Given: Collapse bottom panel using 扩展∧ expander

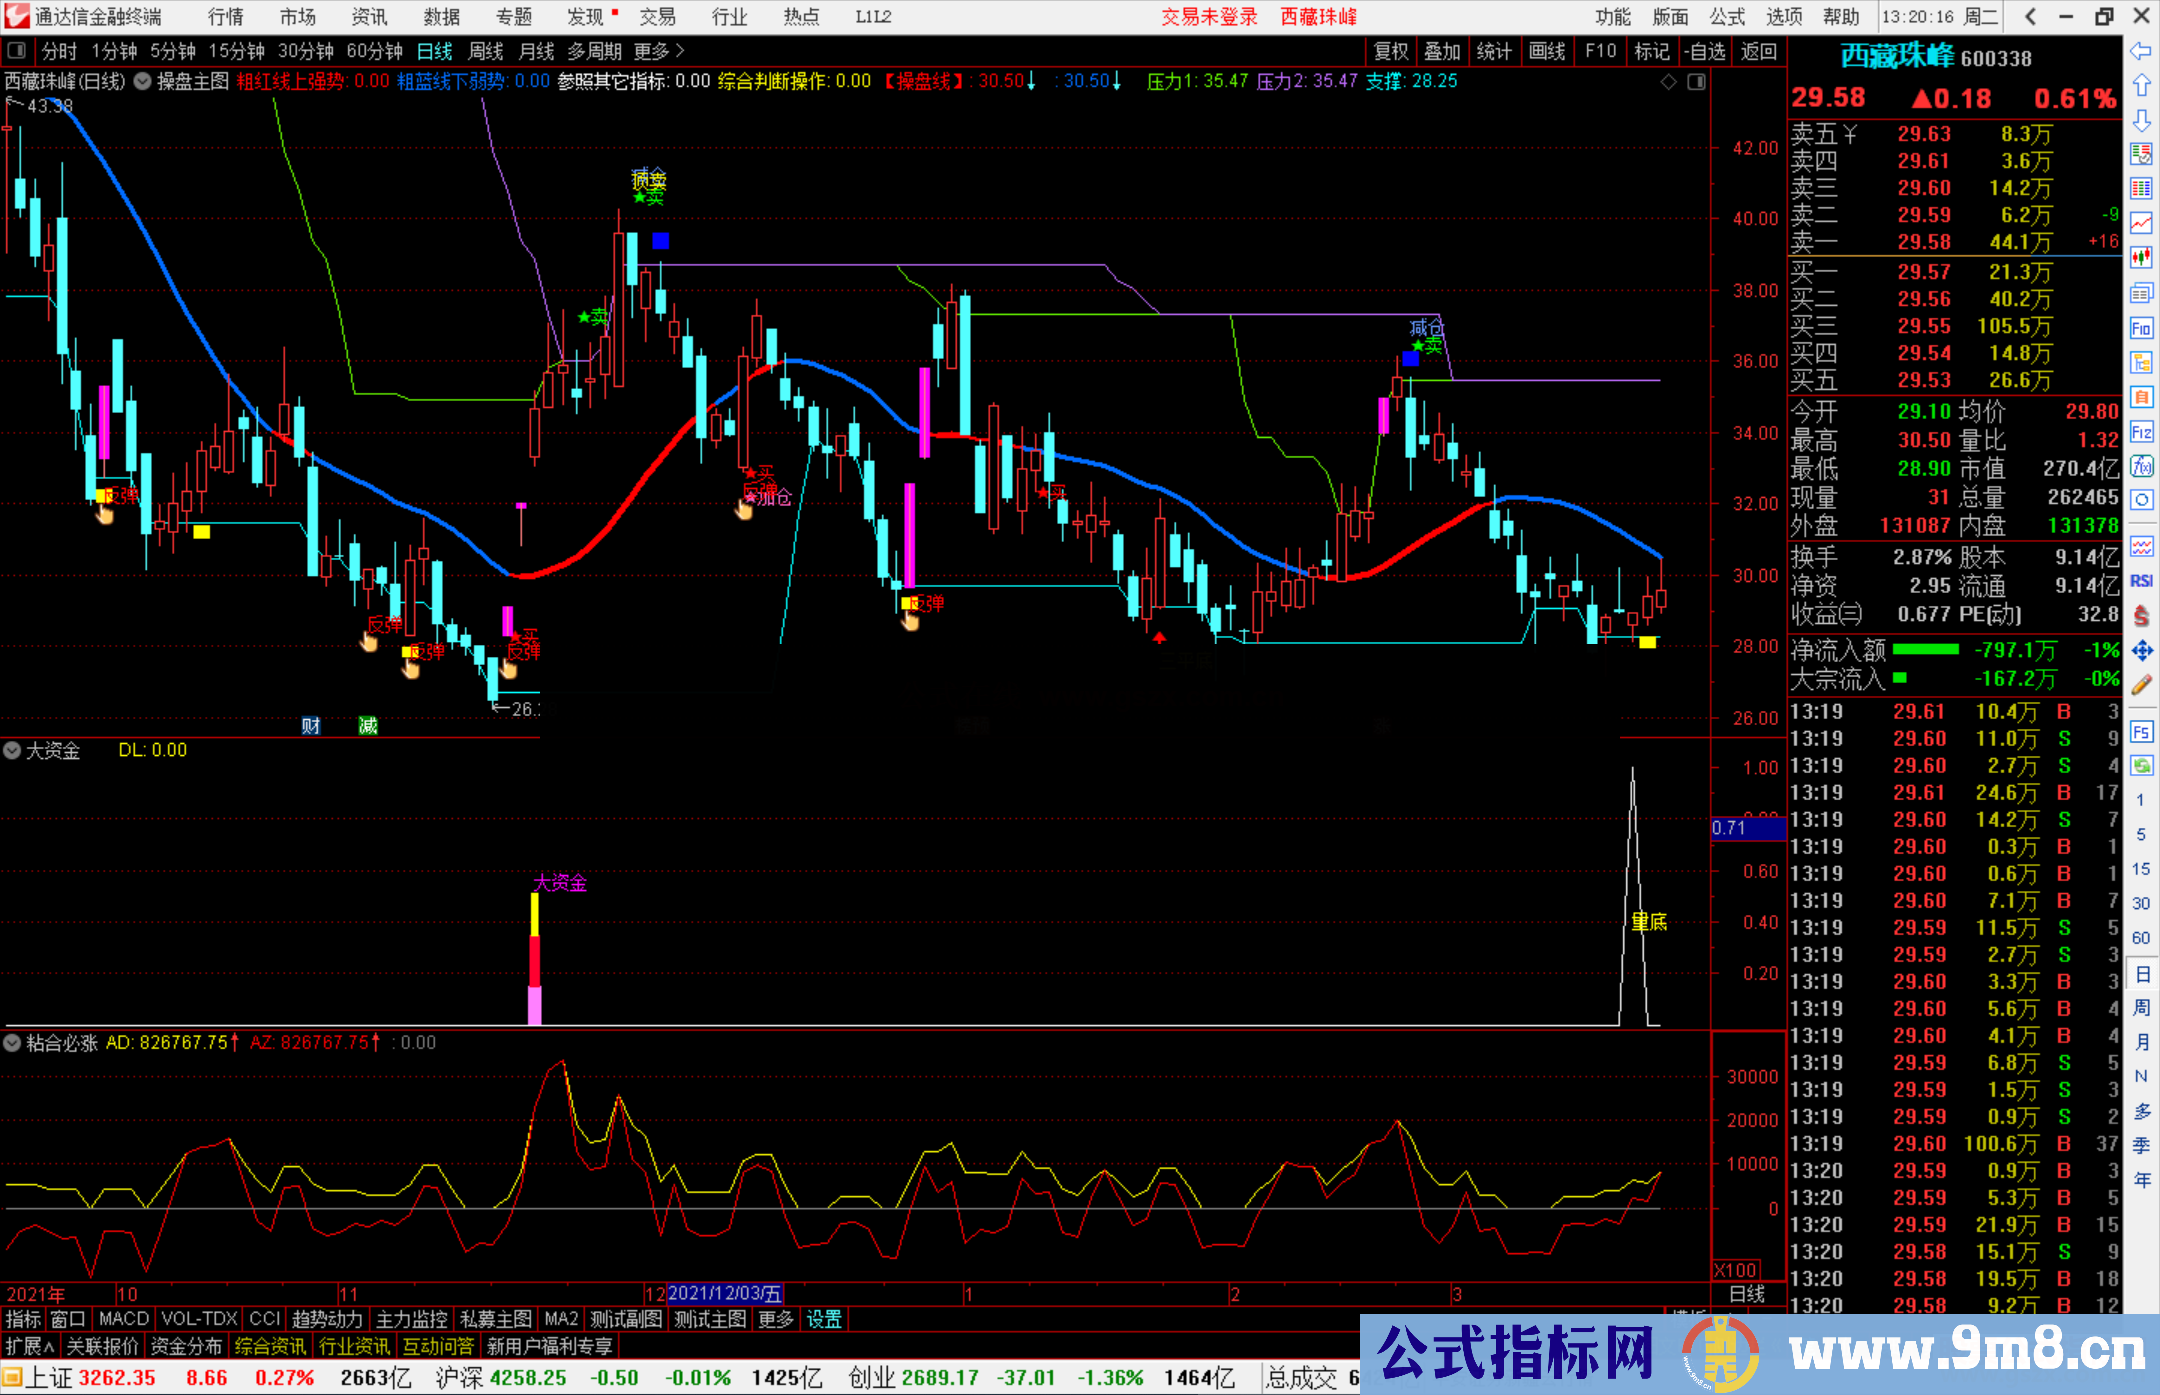Looking at the screenshot, I should point(30,1345).
